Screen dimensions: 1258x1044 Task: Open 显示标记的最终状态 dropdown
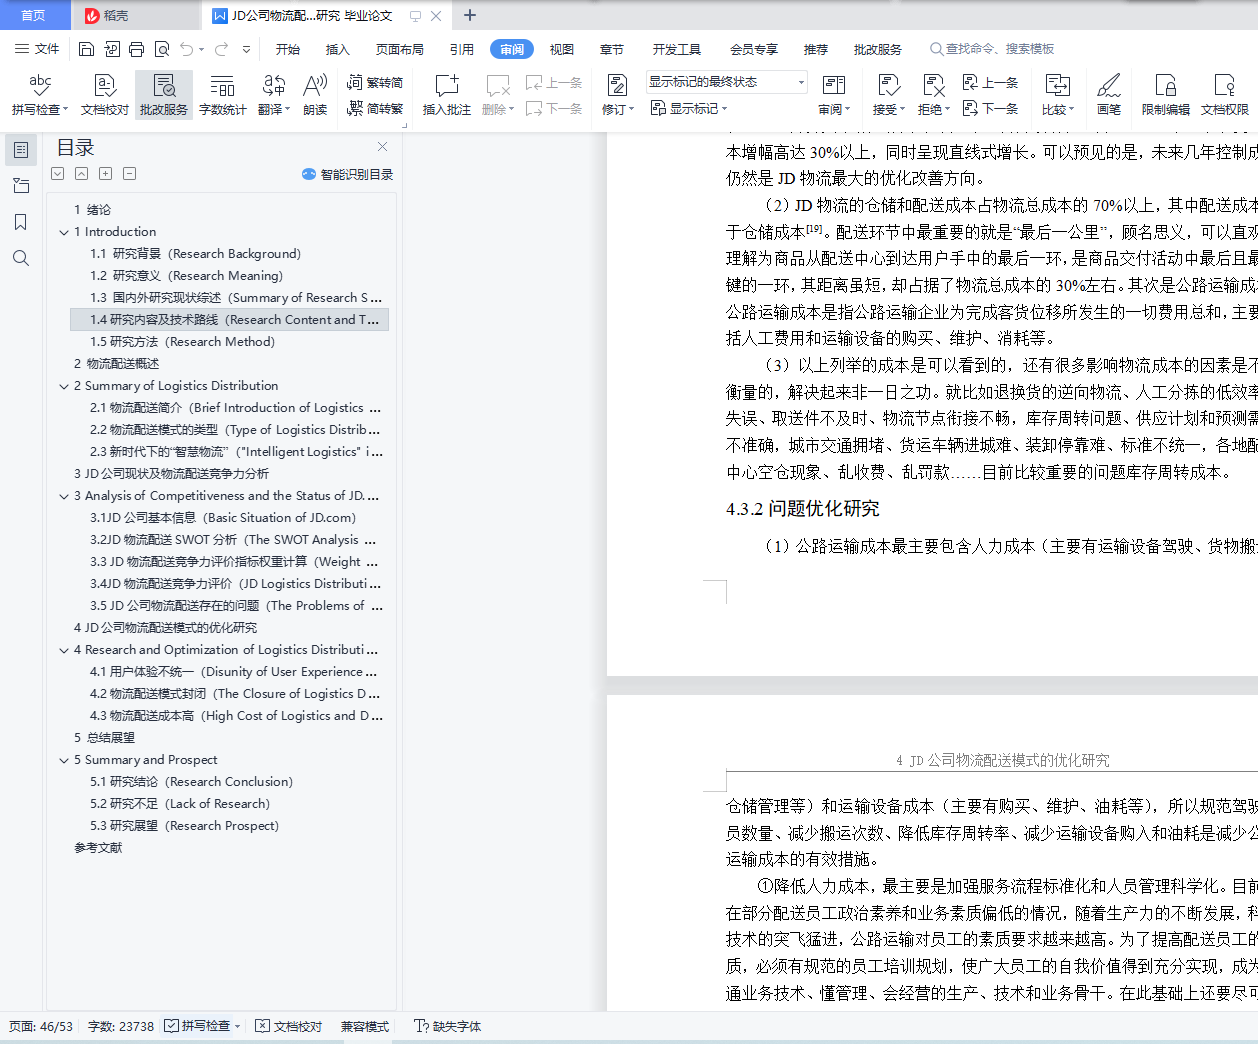pos(726,82)
